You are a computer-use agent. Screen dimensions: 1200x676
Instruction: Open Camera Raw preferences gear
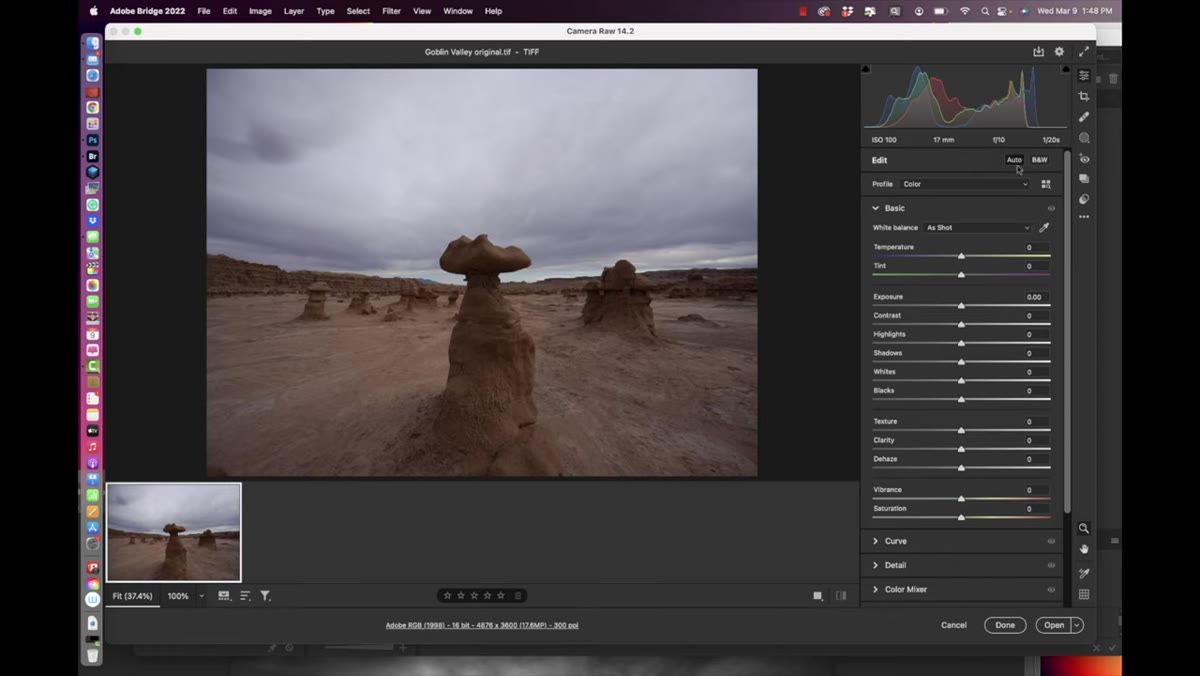(1059, 51)
